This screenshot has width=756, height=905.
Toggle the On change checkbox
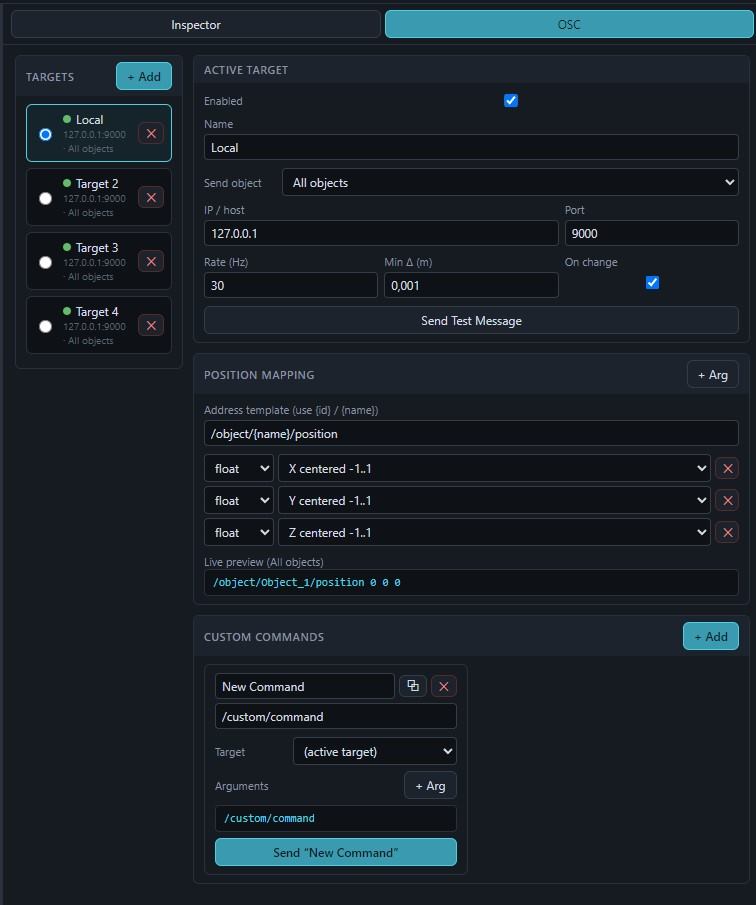tap(652, 283)
